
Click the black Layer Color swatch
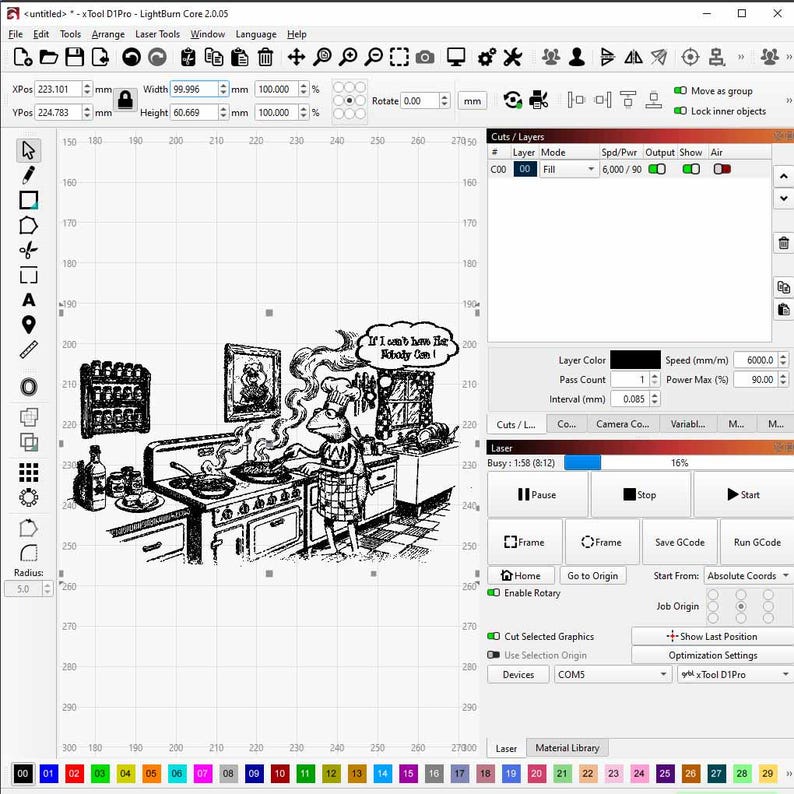coord(635,360)
